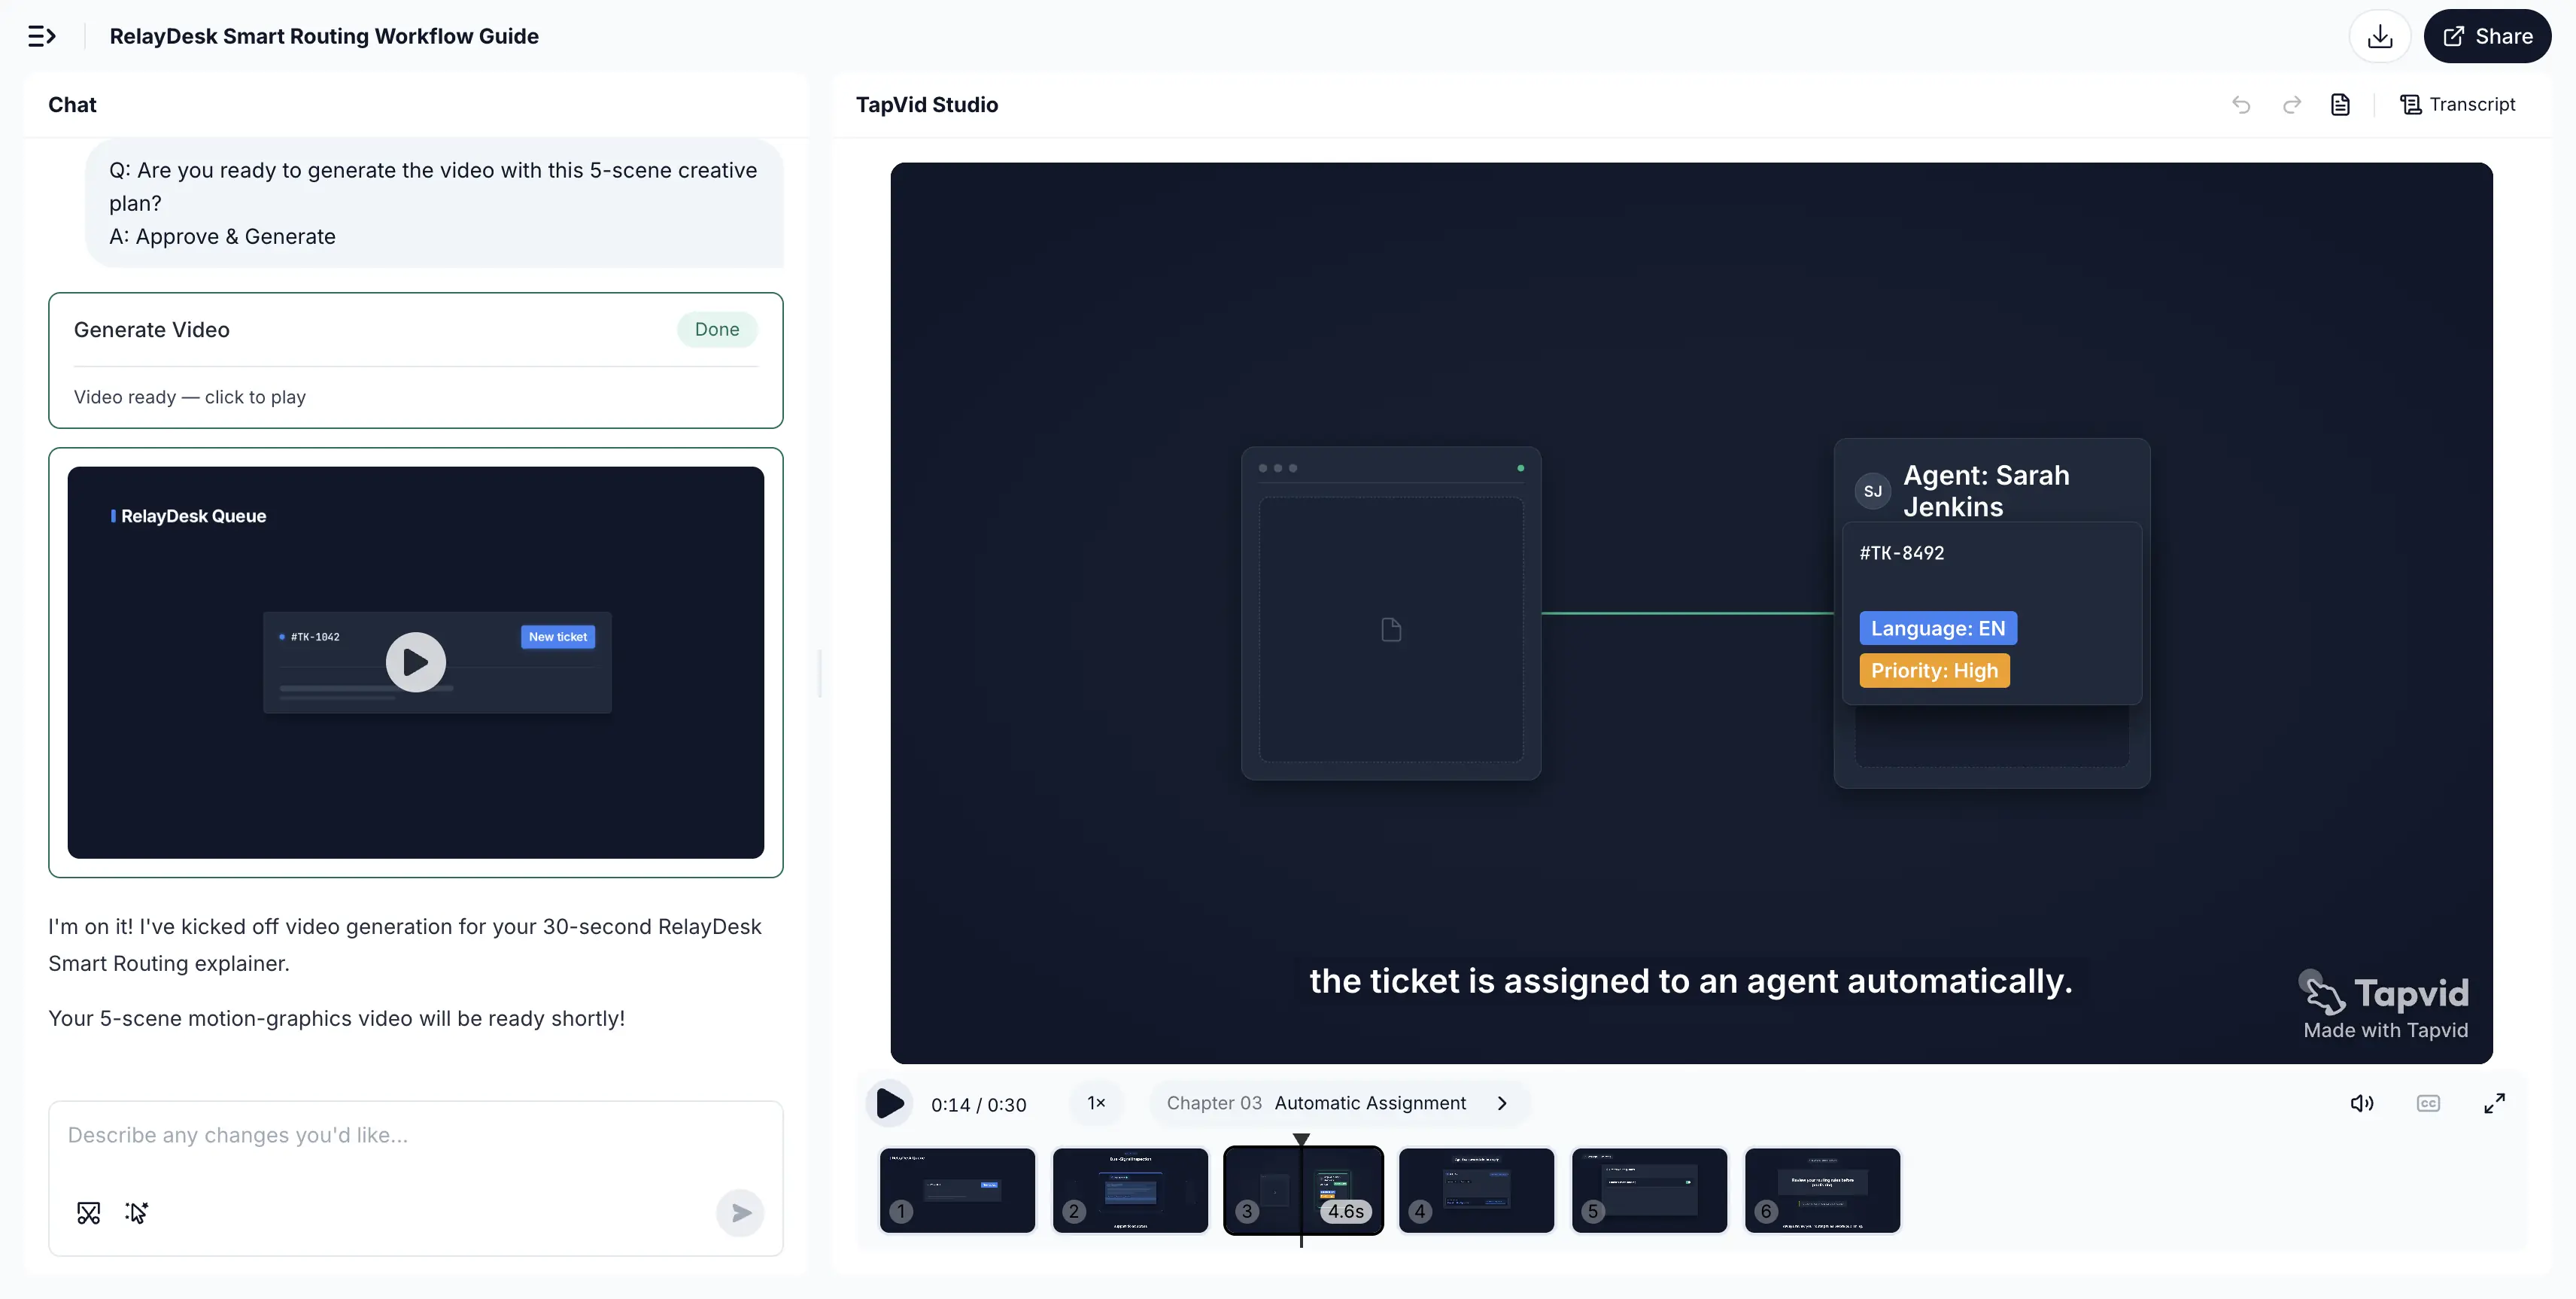The width and height of the screenshot is (2576, 1299).
Task: Mute the video volume
Action: coord(2361,1103)
